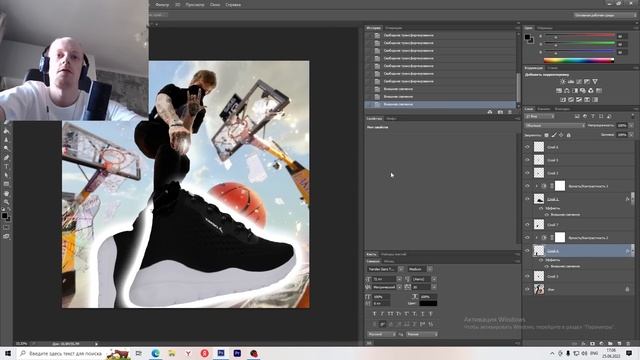Click lock all padlock icon in Layers
640x360 pixels.
click(x=569, y=135)
